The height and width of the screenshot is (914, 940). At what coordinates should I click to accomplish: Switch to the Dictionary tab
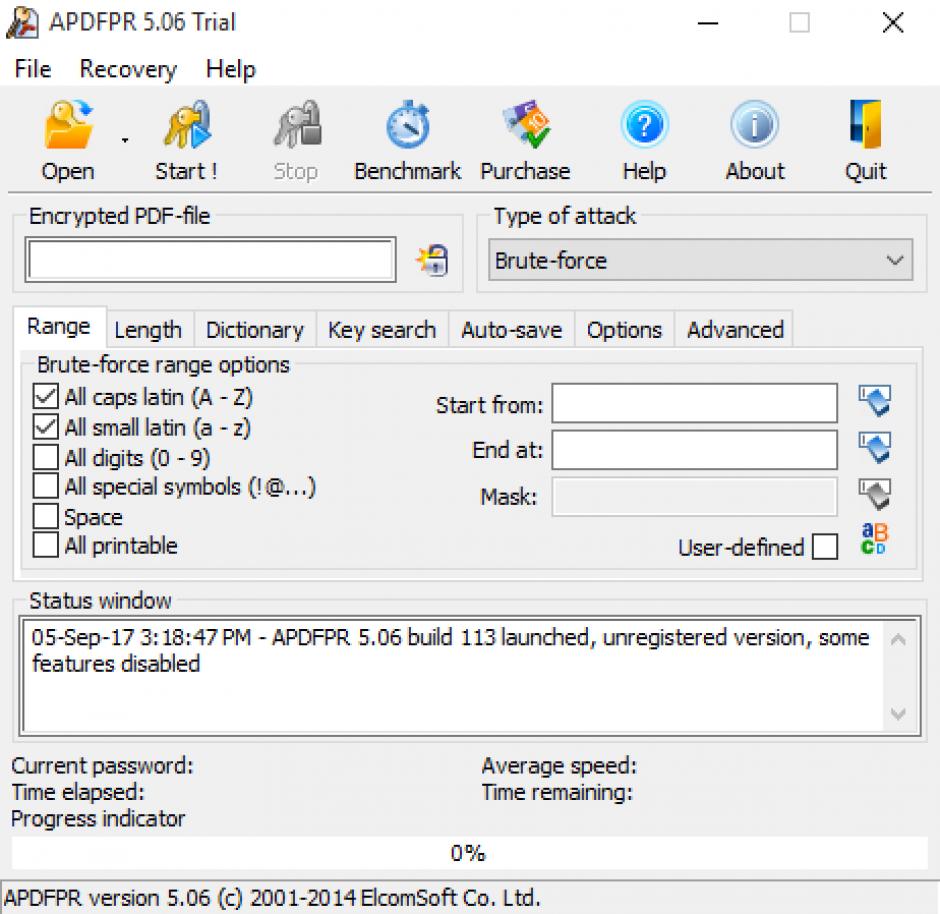pos(255,330)
